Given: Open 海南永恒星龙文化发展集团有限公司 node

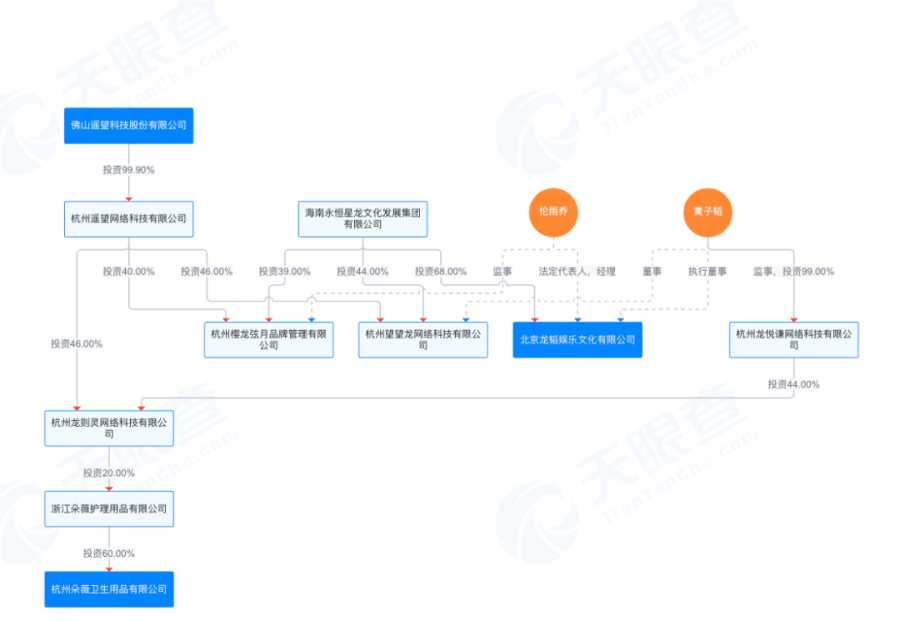Looking at the screenshot, I should click(362, 219).
